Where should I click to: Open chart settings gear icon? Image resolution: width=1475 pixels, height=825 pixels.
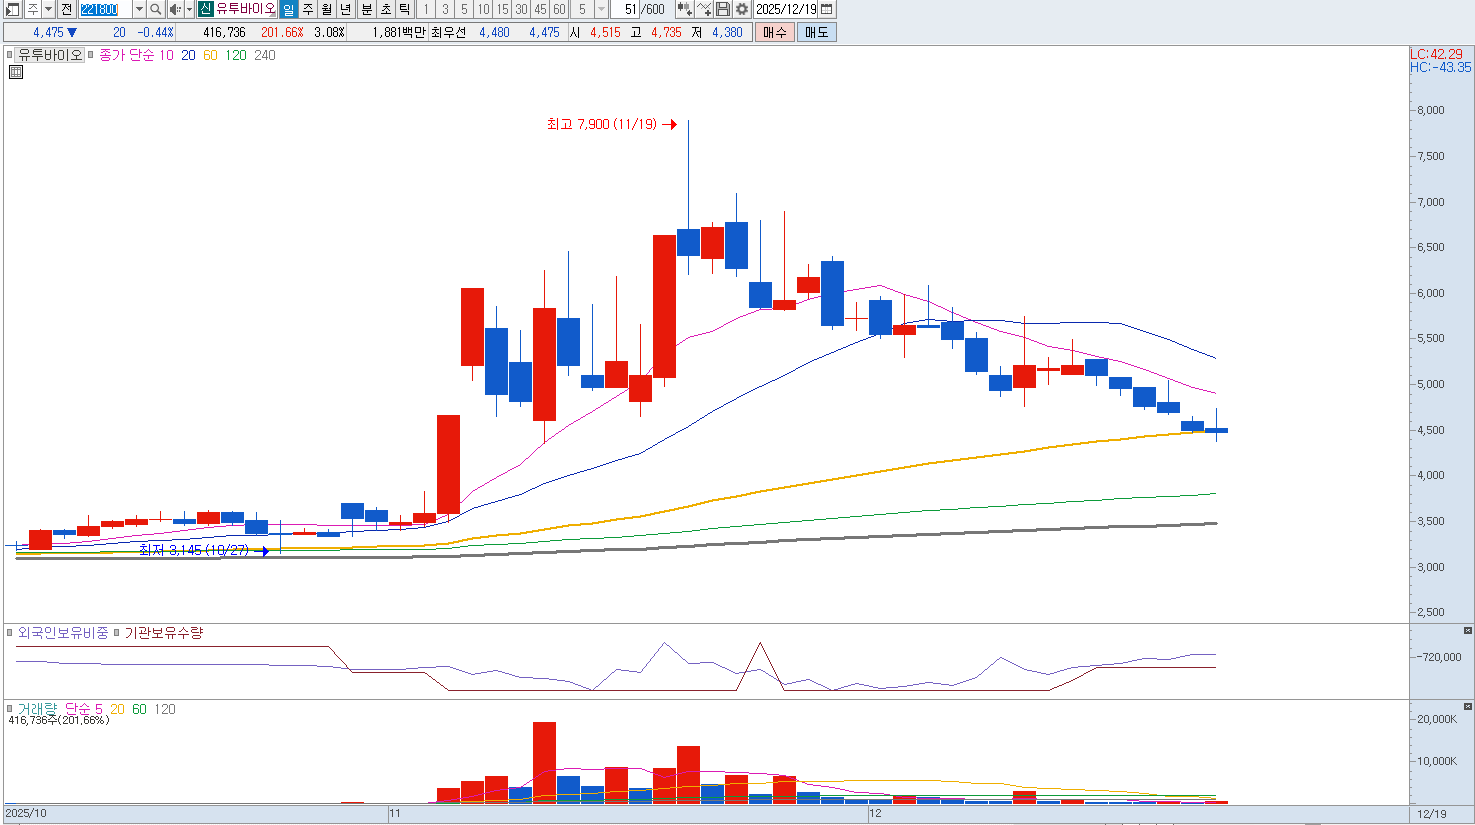click(742, 9)
